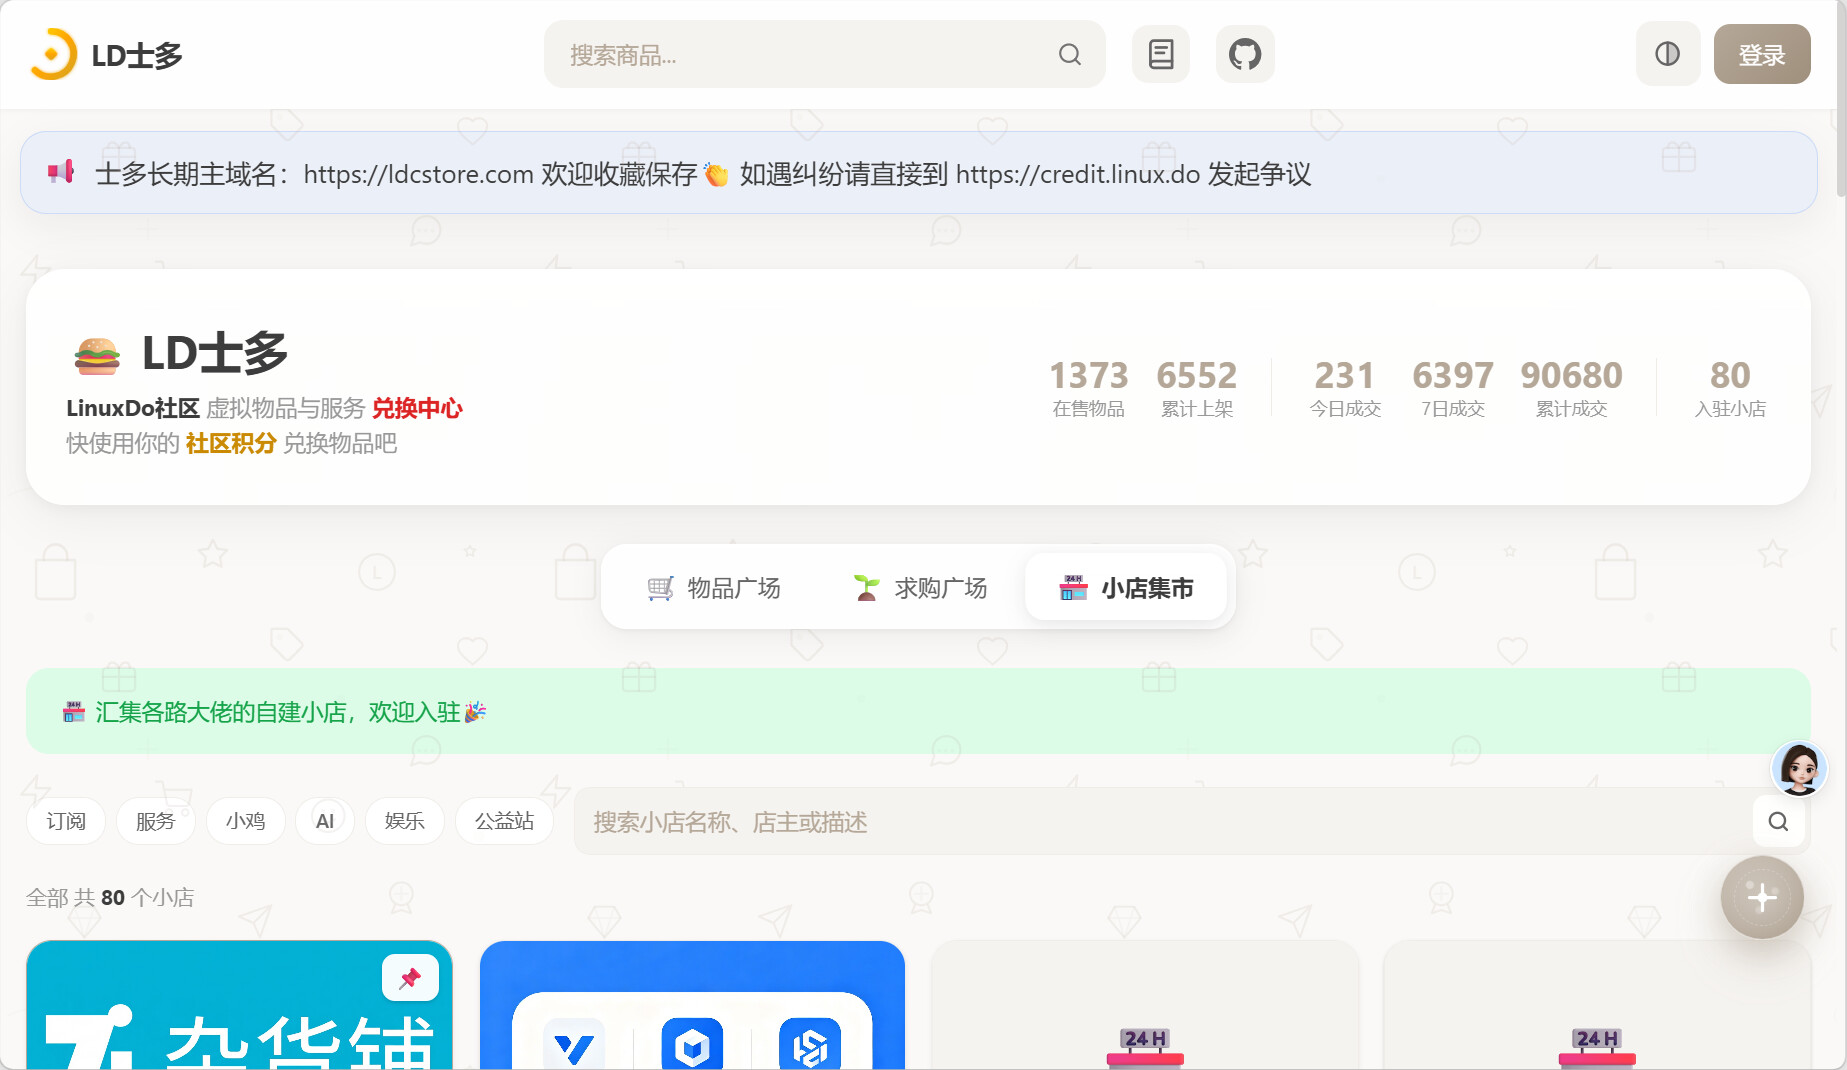Filter shops by 订阅 category
The width and height of the screenshot is (1847, 1070).
point(66,821)
